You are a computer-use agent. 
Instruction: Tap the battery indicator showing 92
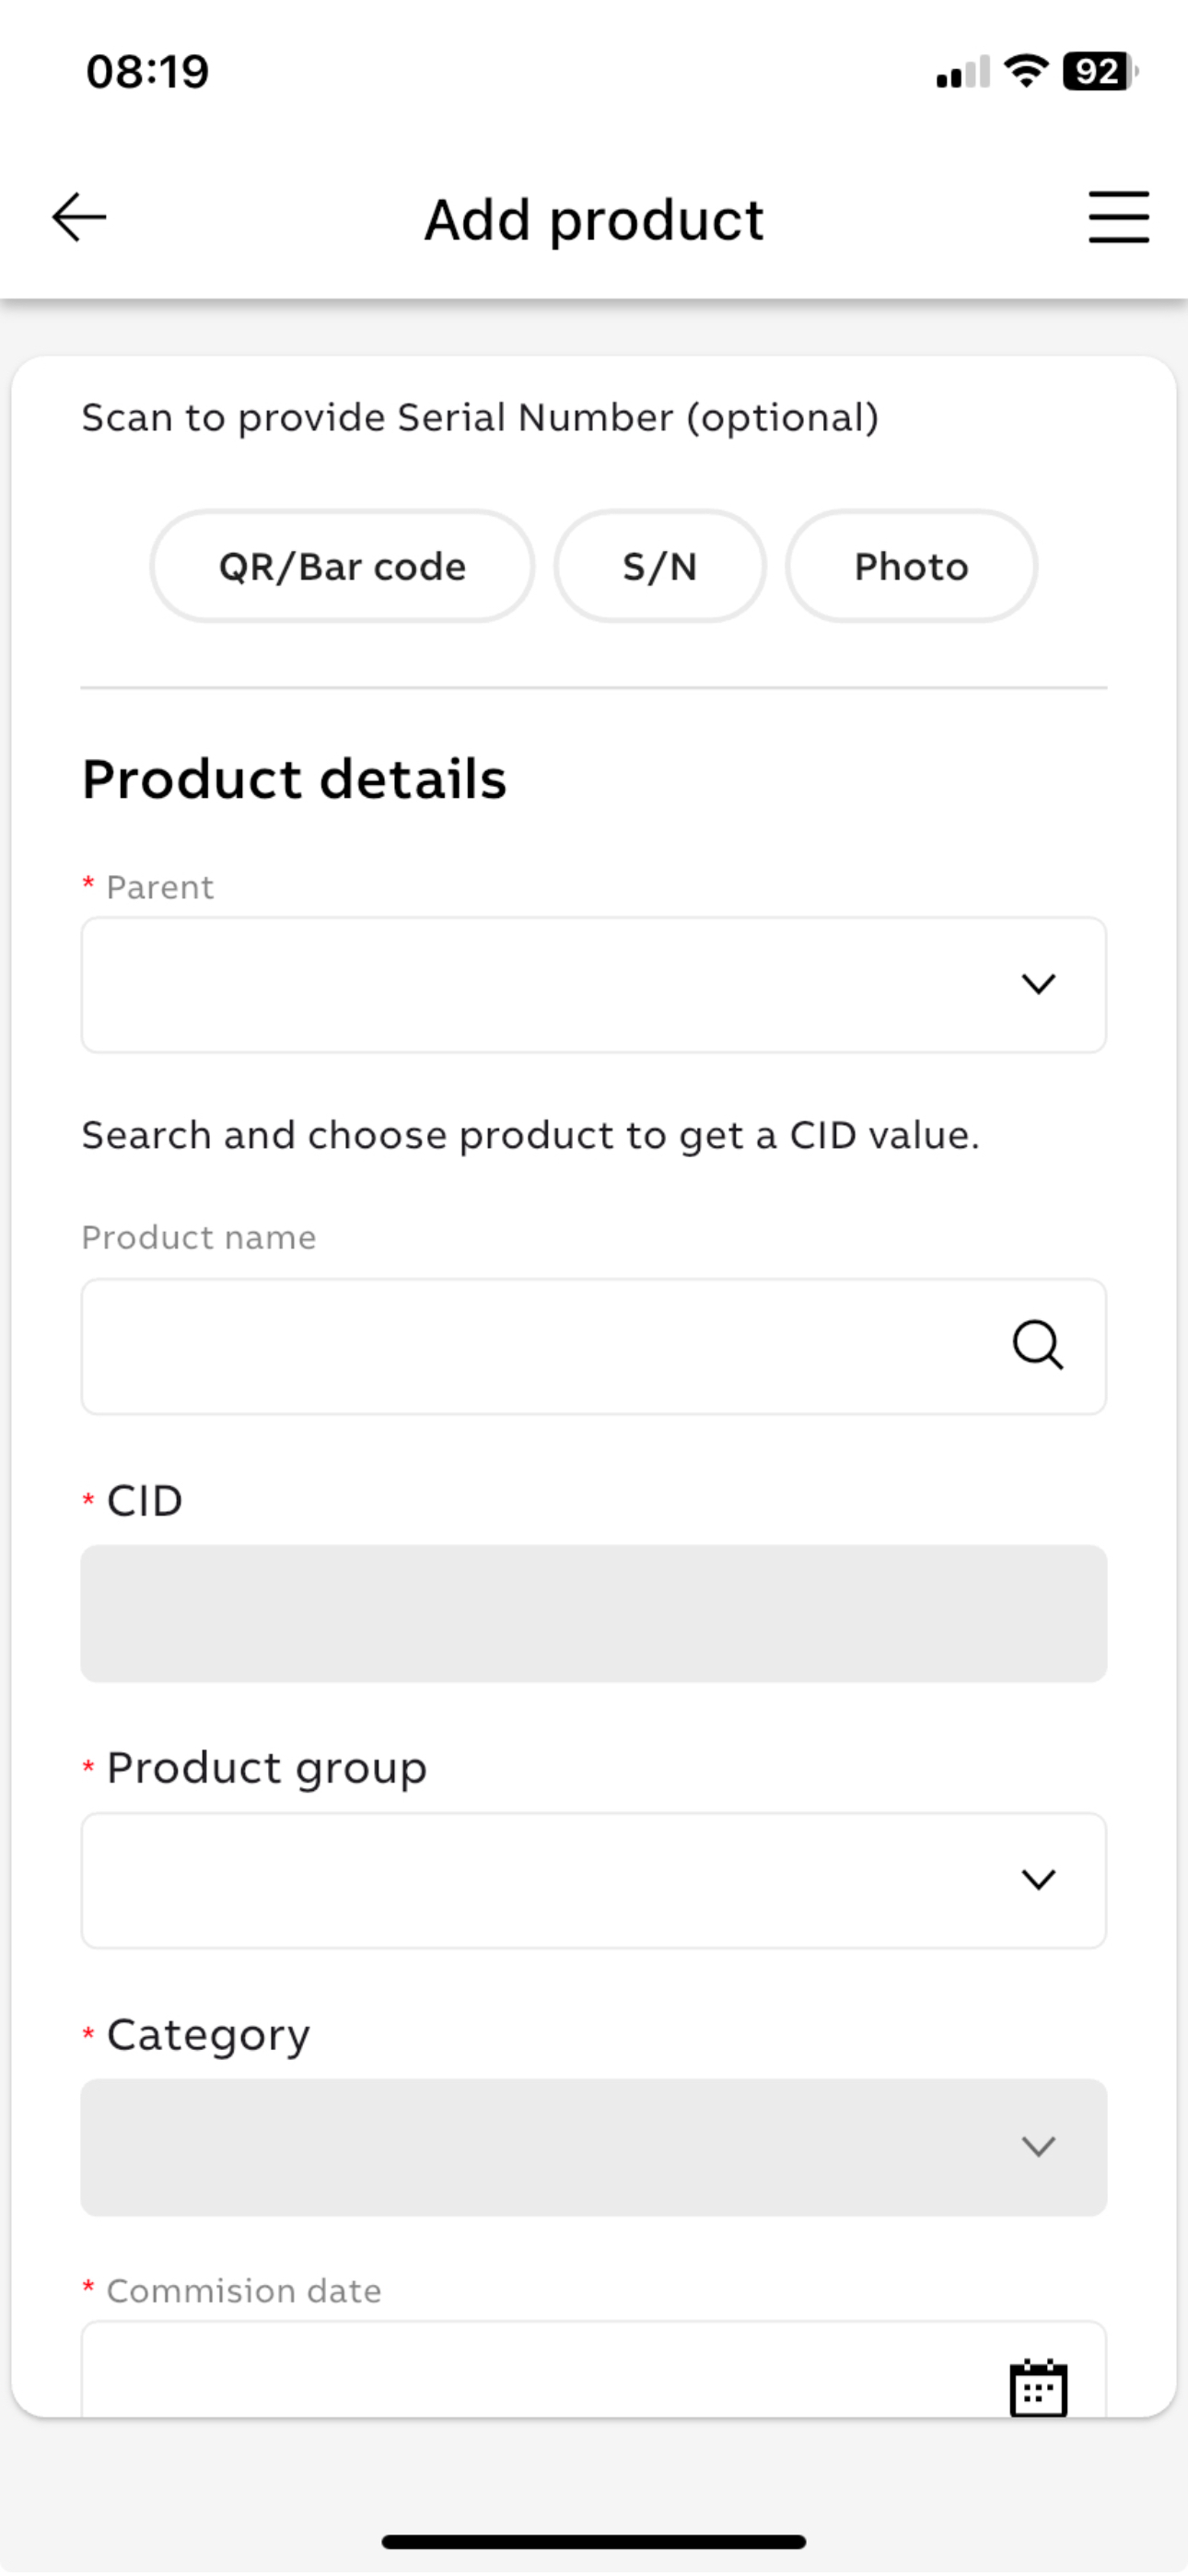1100,71
